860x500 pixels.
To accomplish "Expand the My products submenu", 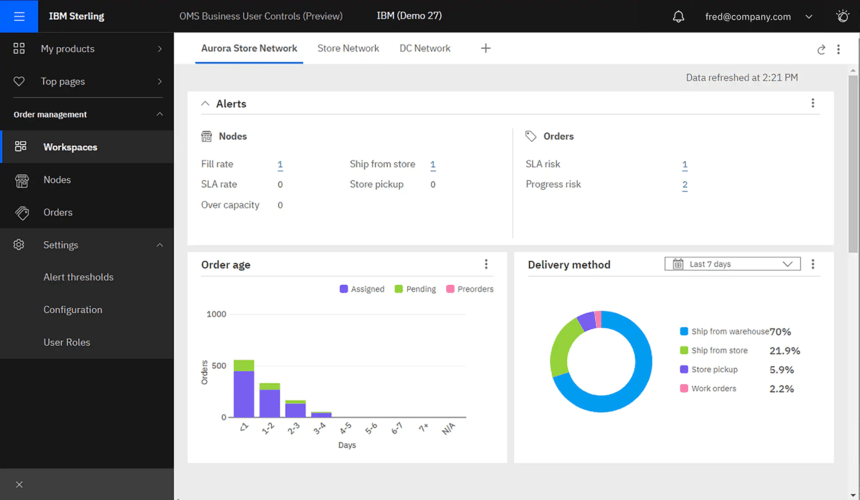I will [160, 49].
